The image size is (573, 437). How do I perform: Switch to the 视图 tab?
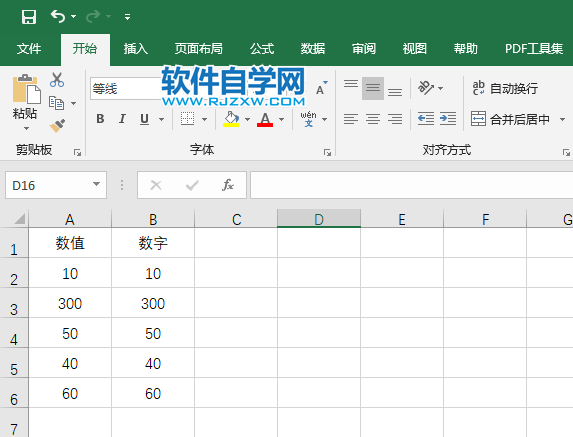415,49
